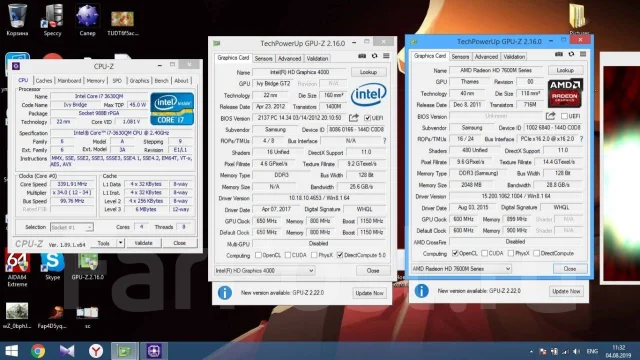Image resolution: width=640 pixels, height=360 pixels.
Task: Share BIOS icon in Intel GPU-Z window
Action: (x=353, y=118)
